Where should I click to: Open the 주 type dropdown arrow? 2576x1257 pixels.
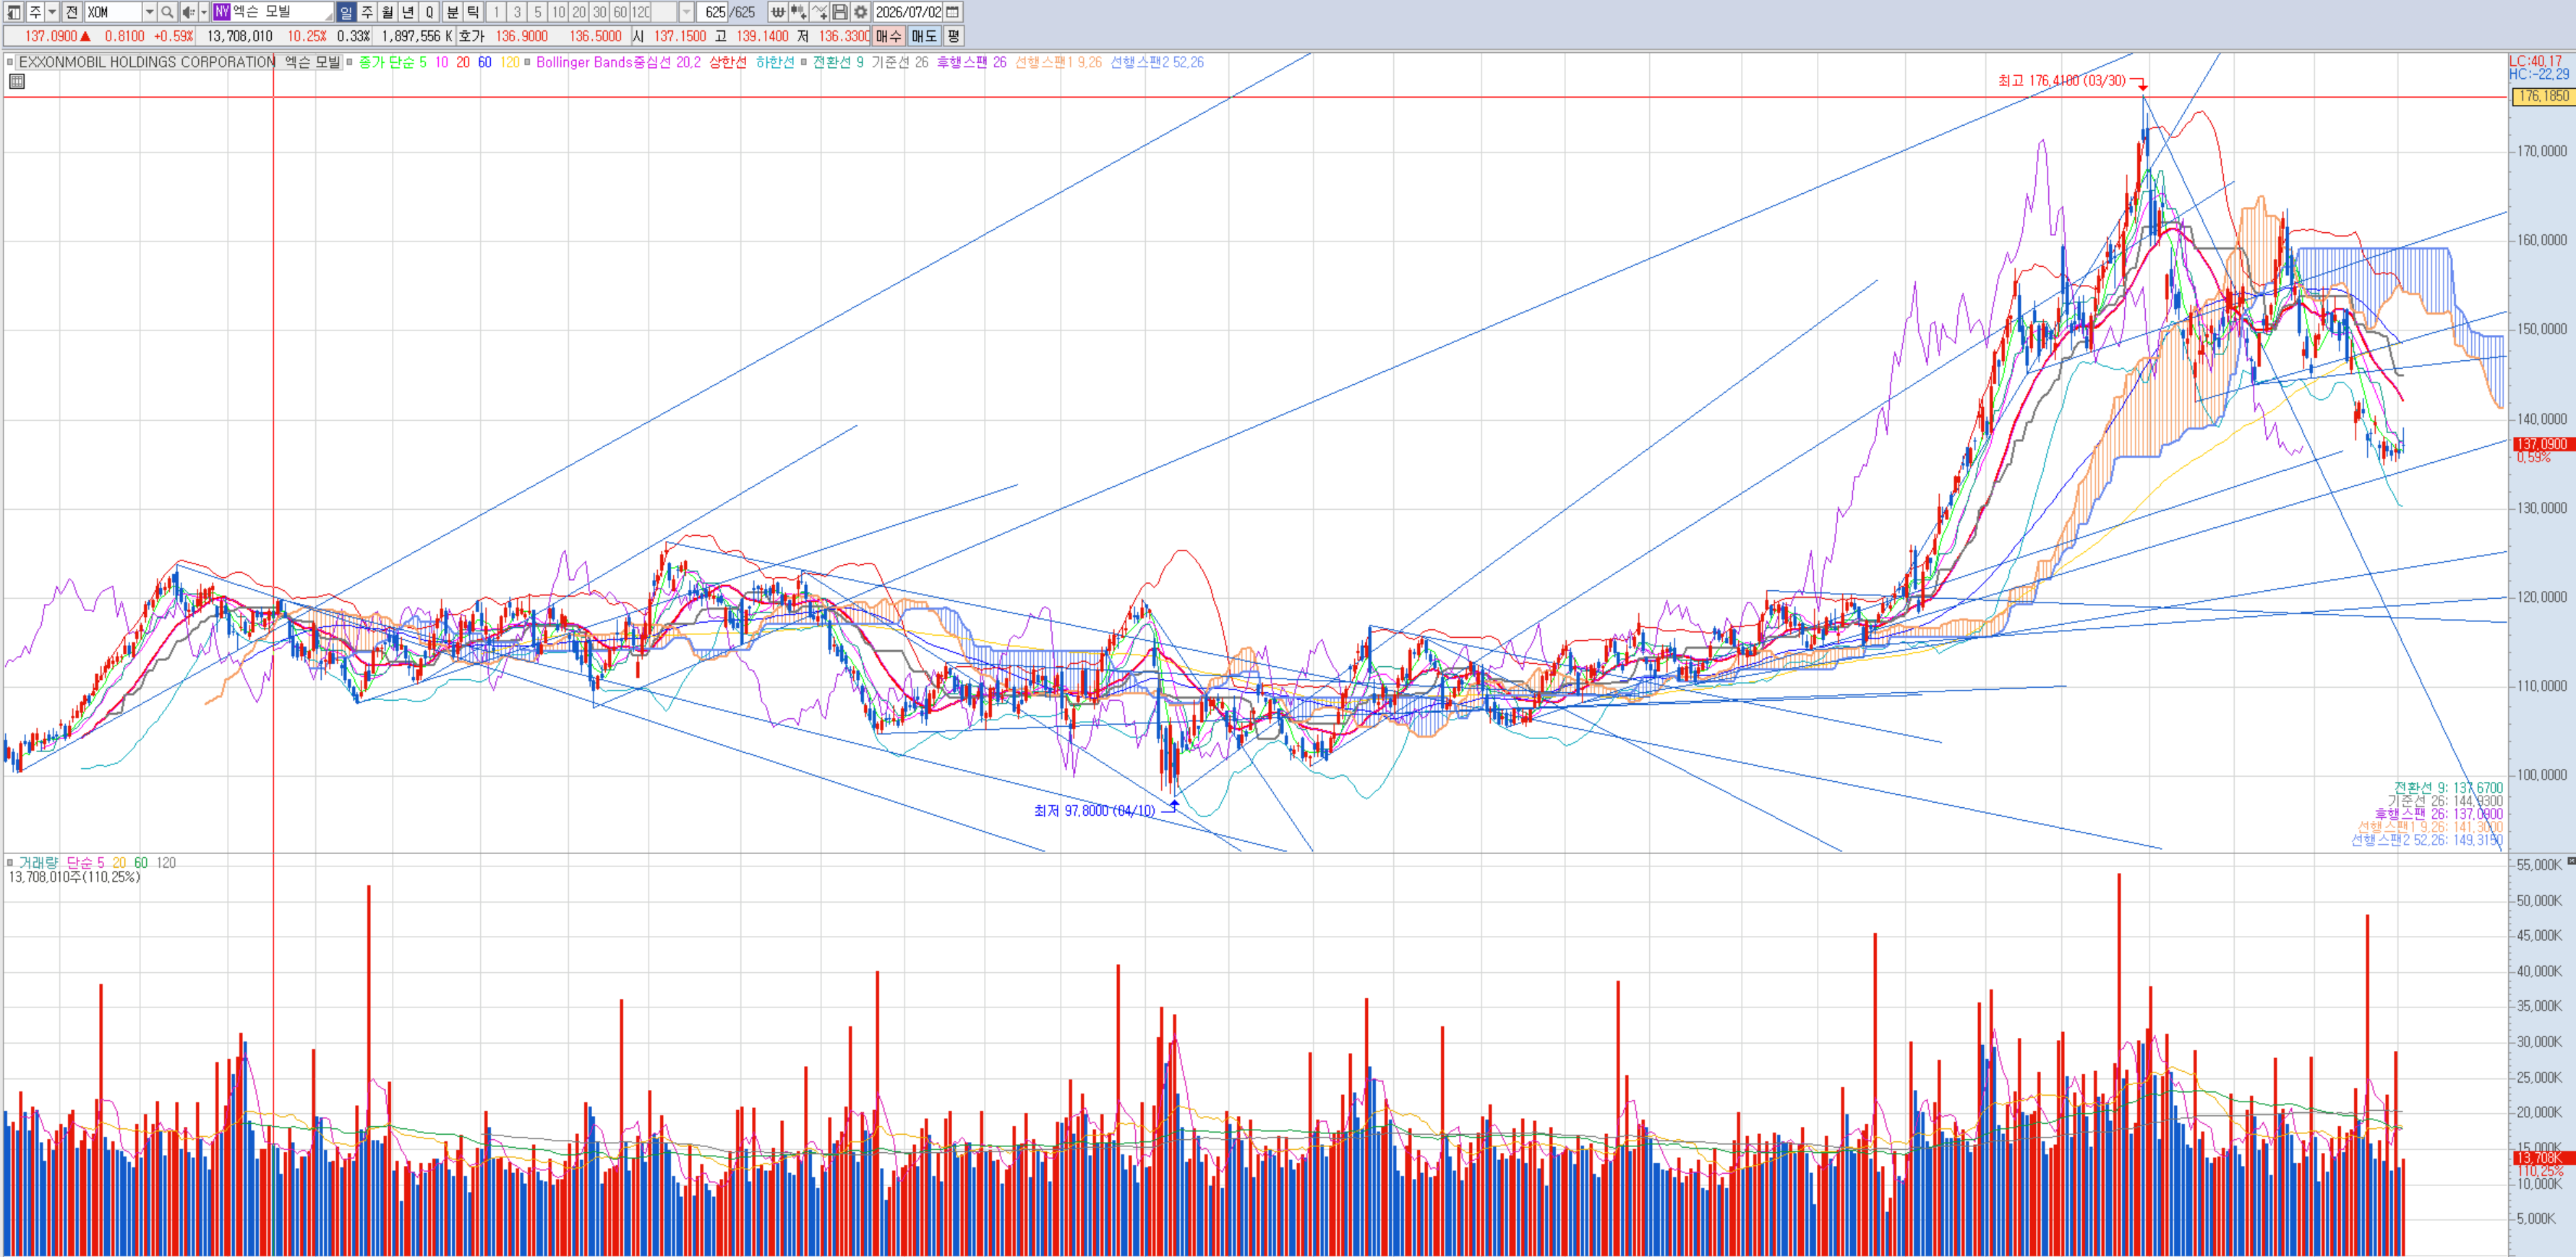52,12
